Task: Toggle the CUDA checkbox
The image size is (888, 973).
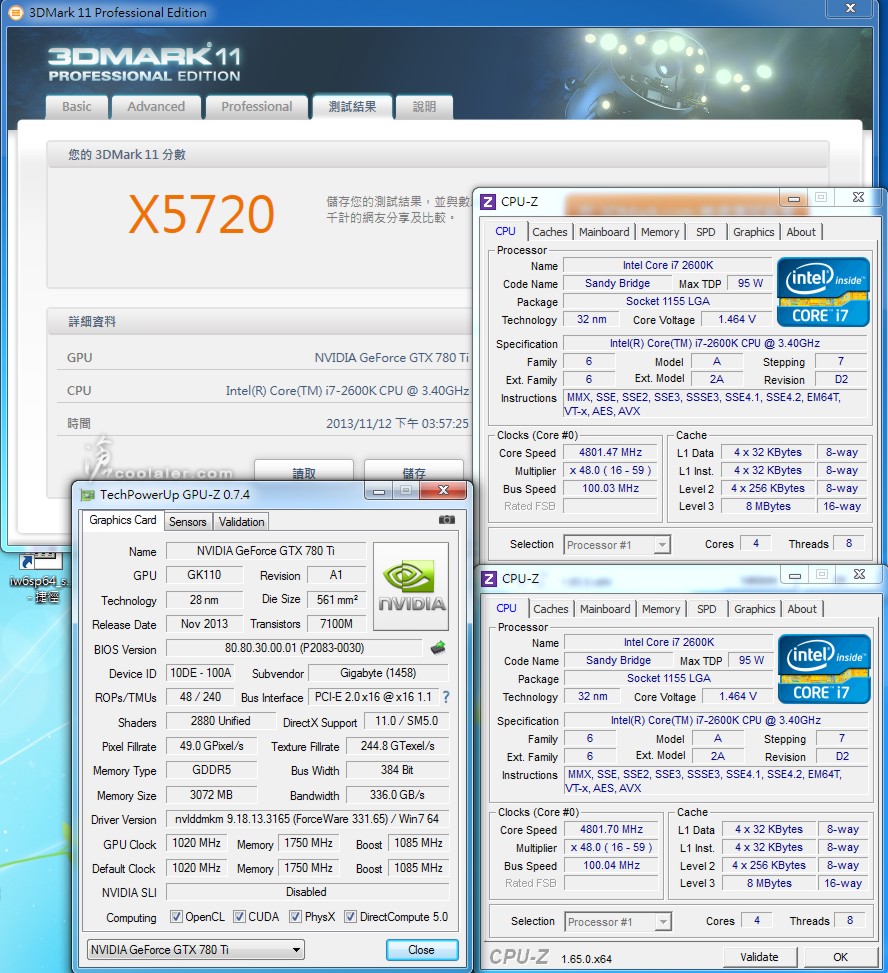Action: [x=239, y=917]
